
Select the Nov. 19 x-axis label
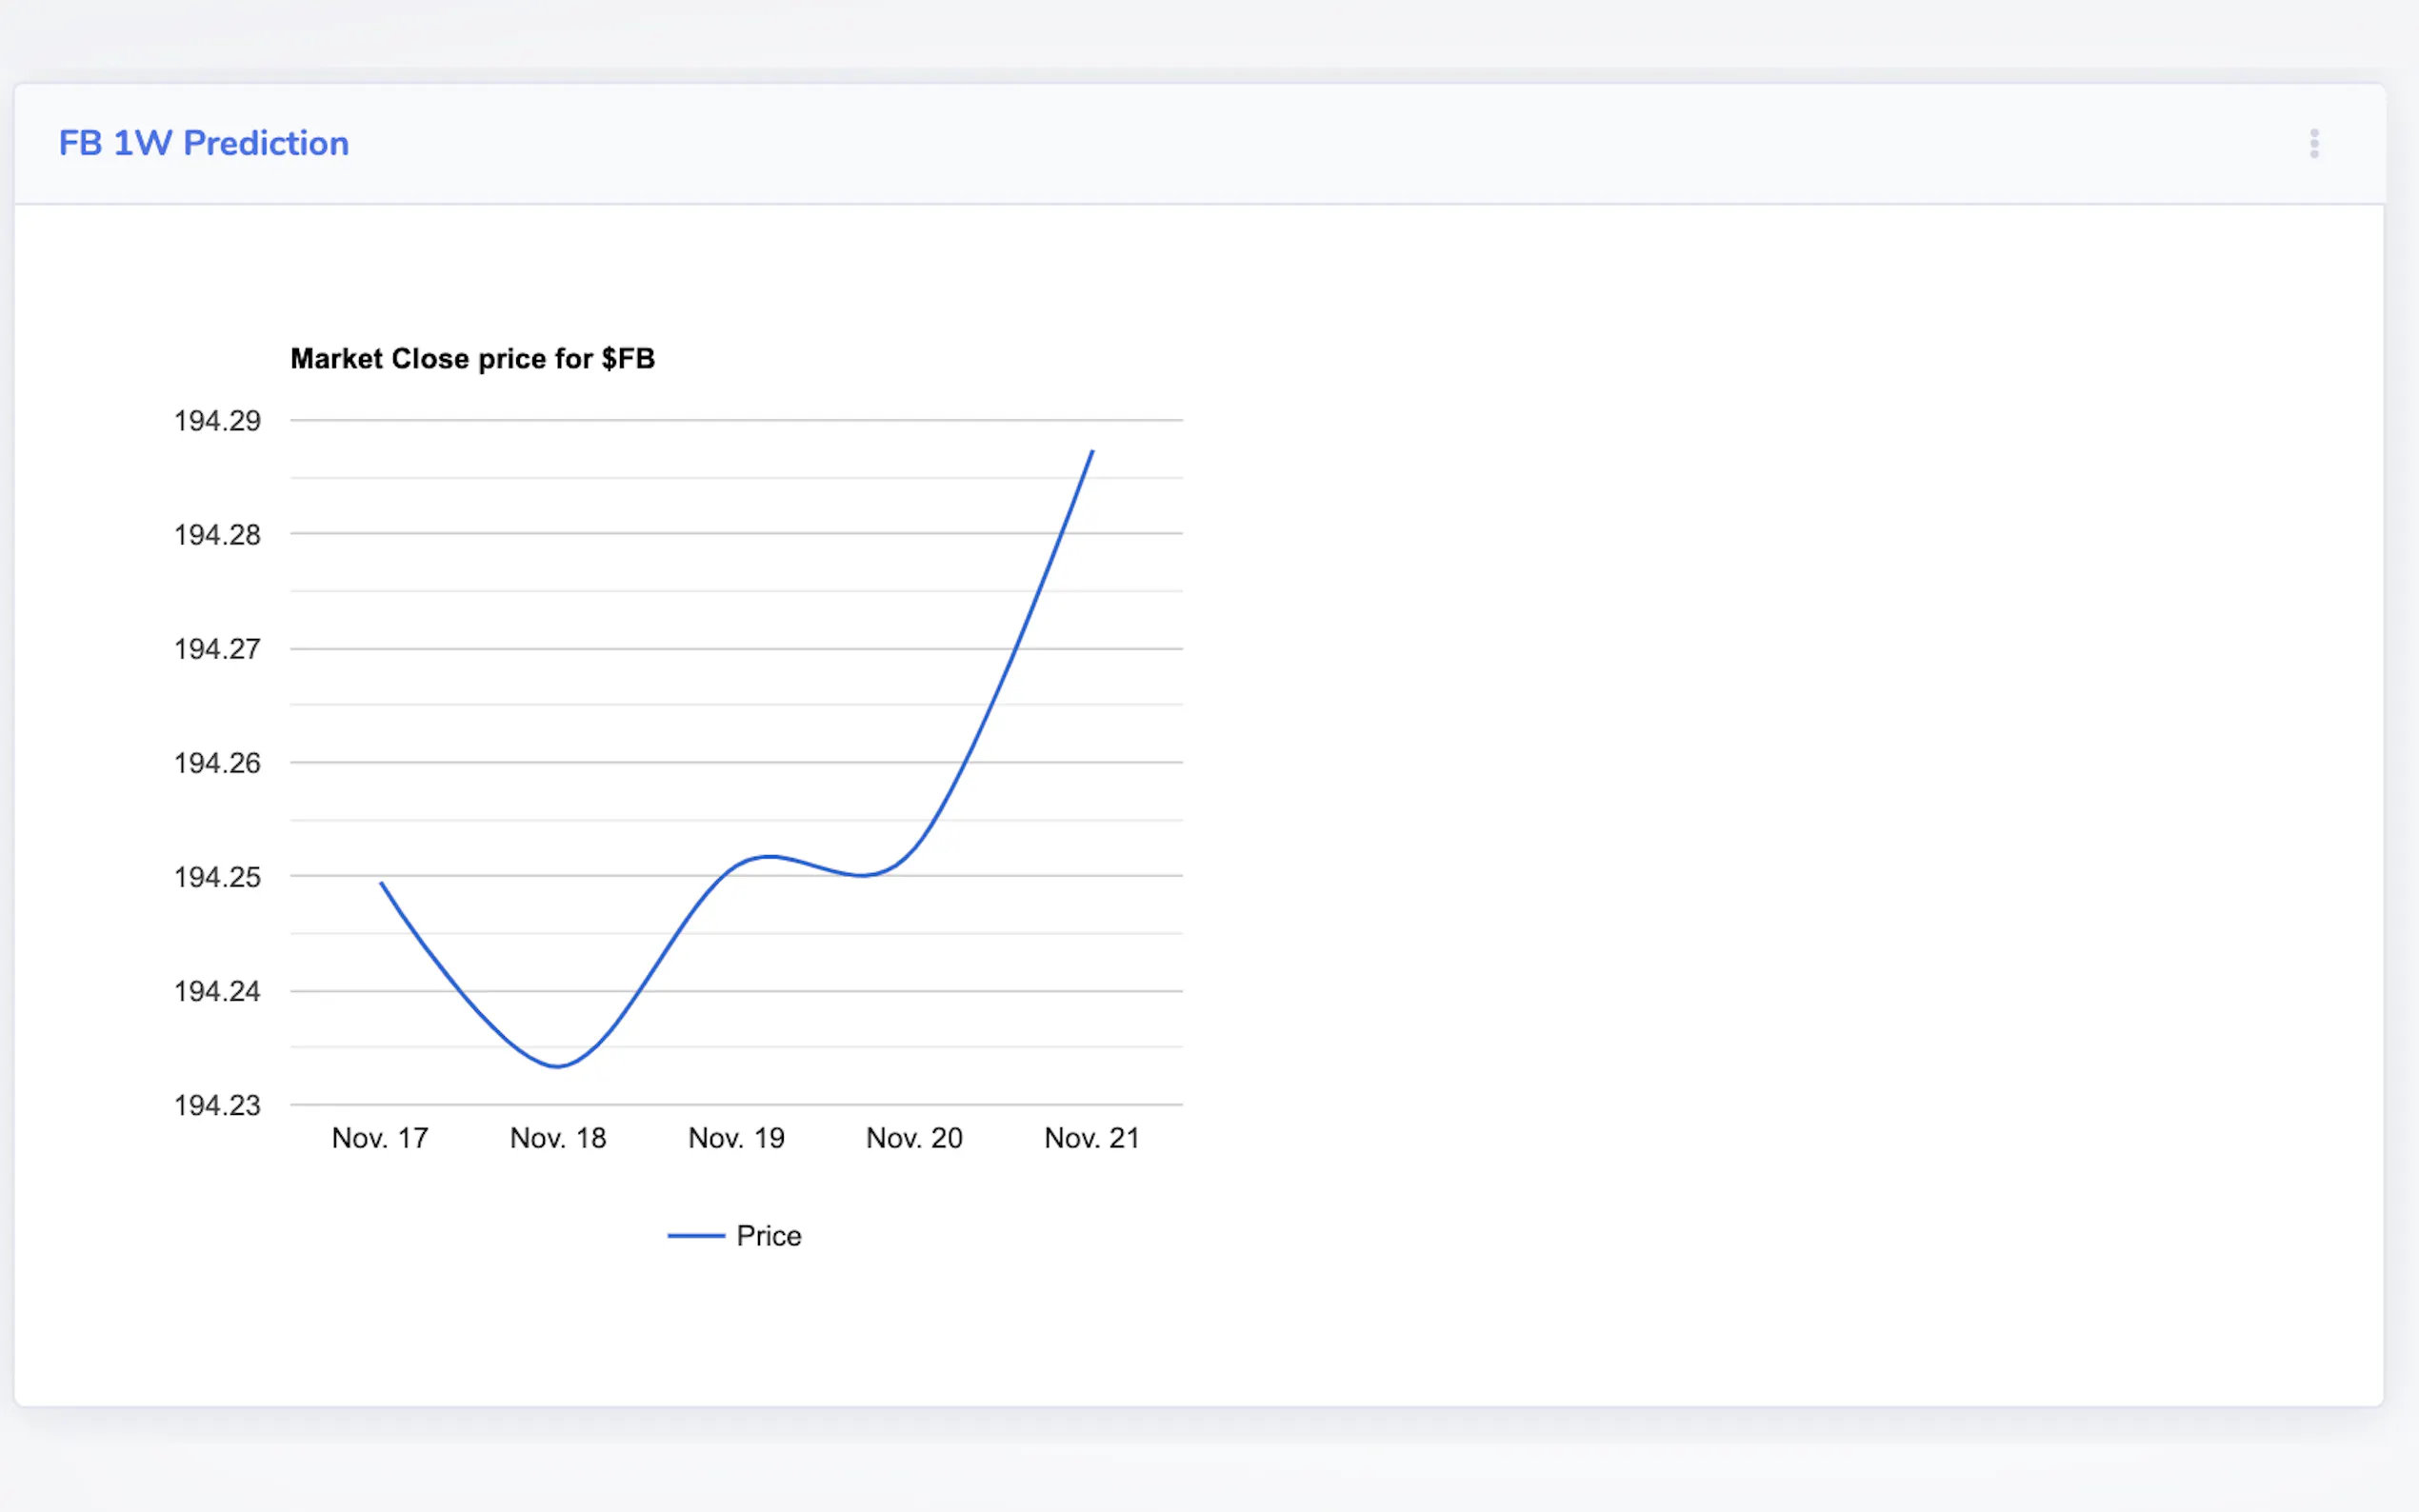736,1138
